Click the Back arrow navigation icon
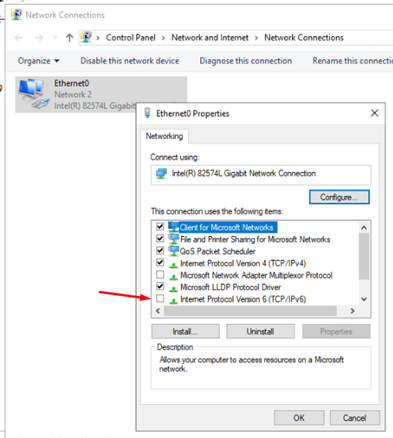Image resolution: width=393 pixels, height=438 pixels. [x=19, y=38]
